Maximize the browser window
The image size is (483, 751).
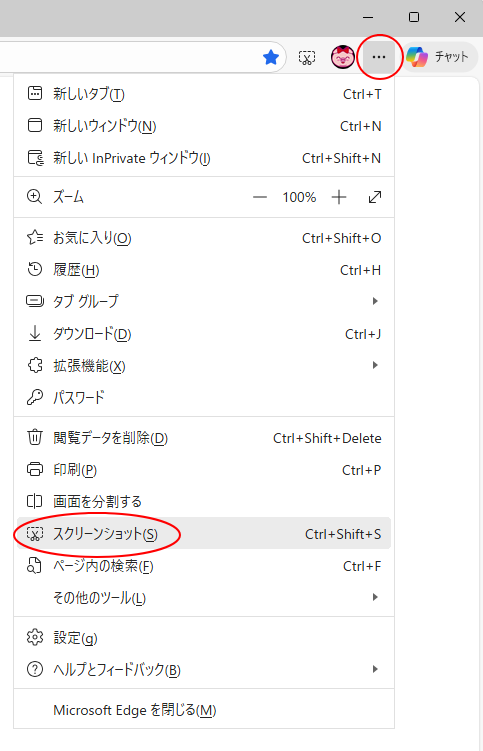coord(414,17)
